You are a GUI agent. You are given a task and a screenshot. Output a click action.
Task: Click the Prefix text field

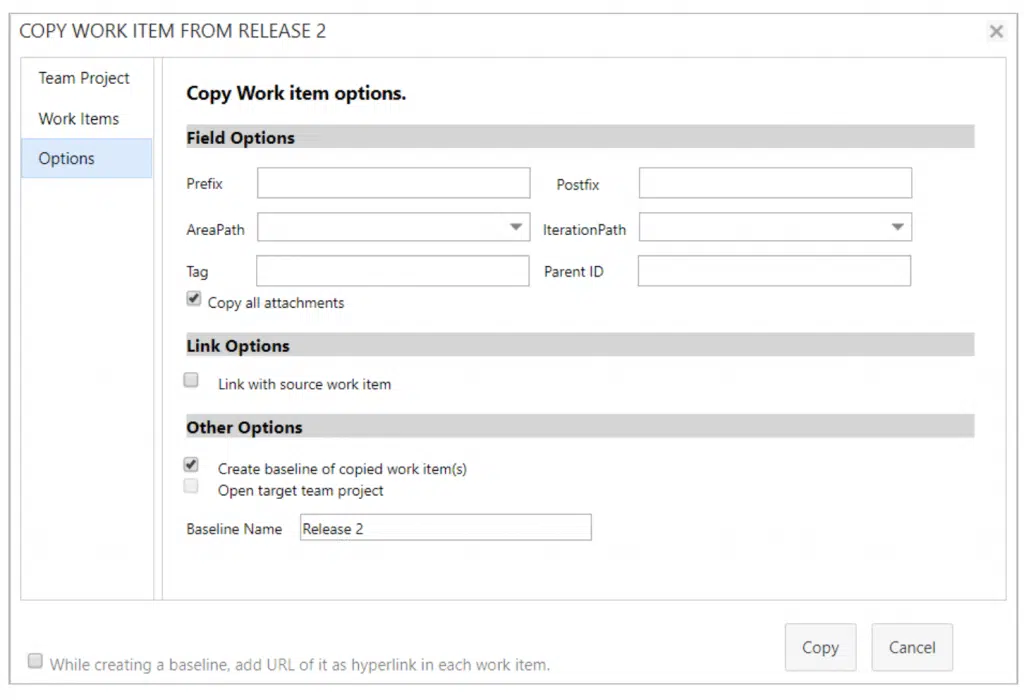pyautogui.click(x=393, y=184)
